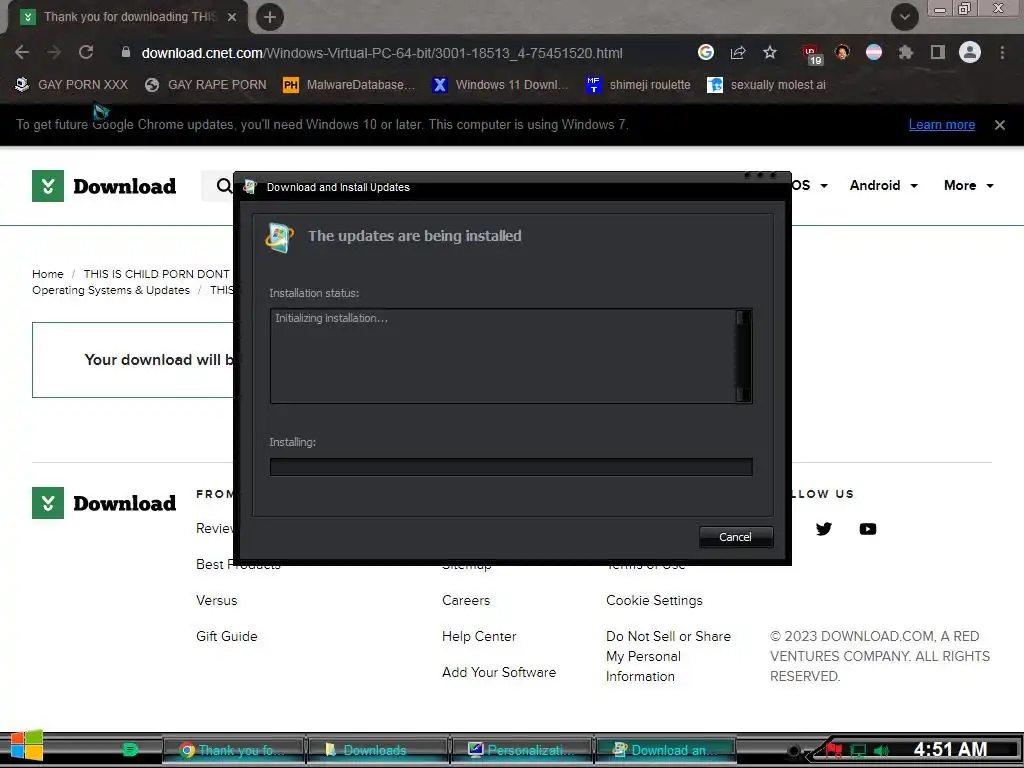This screenshot has height=768, width=1024.
Task: Cancel the update installation
Action: (x=736, y=537)
